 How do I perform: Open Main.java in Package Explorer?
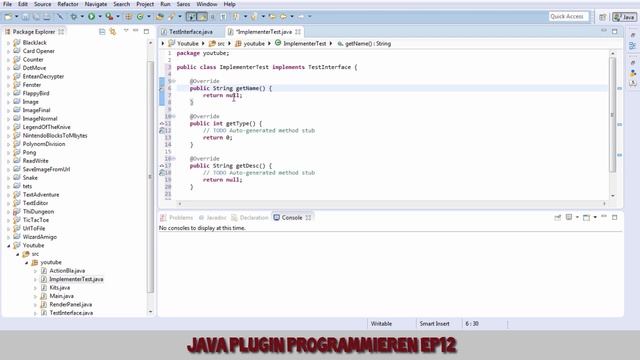coord(61,296)
